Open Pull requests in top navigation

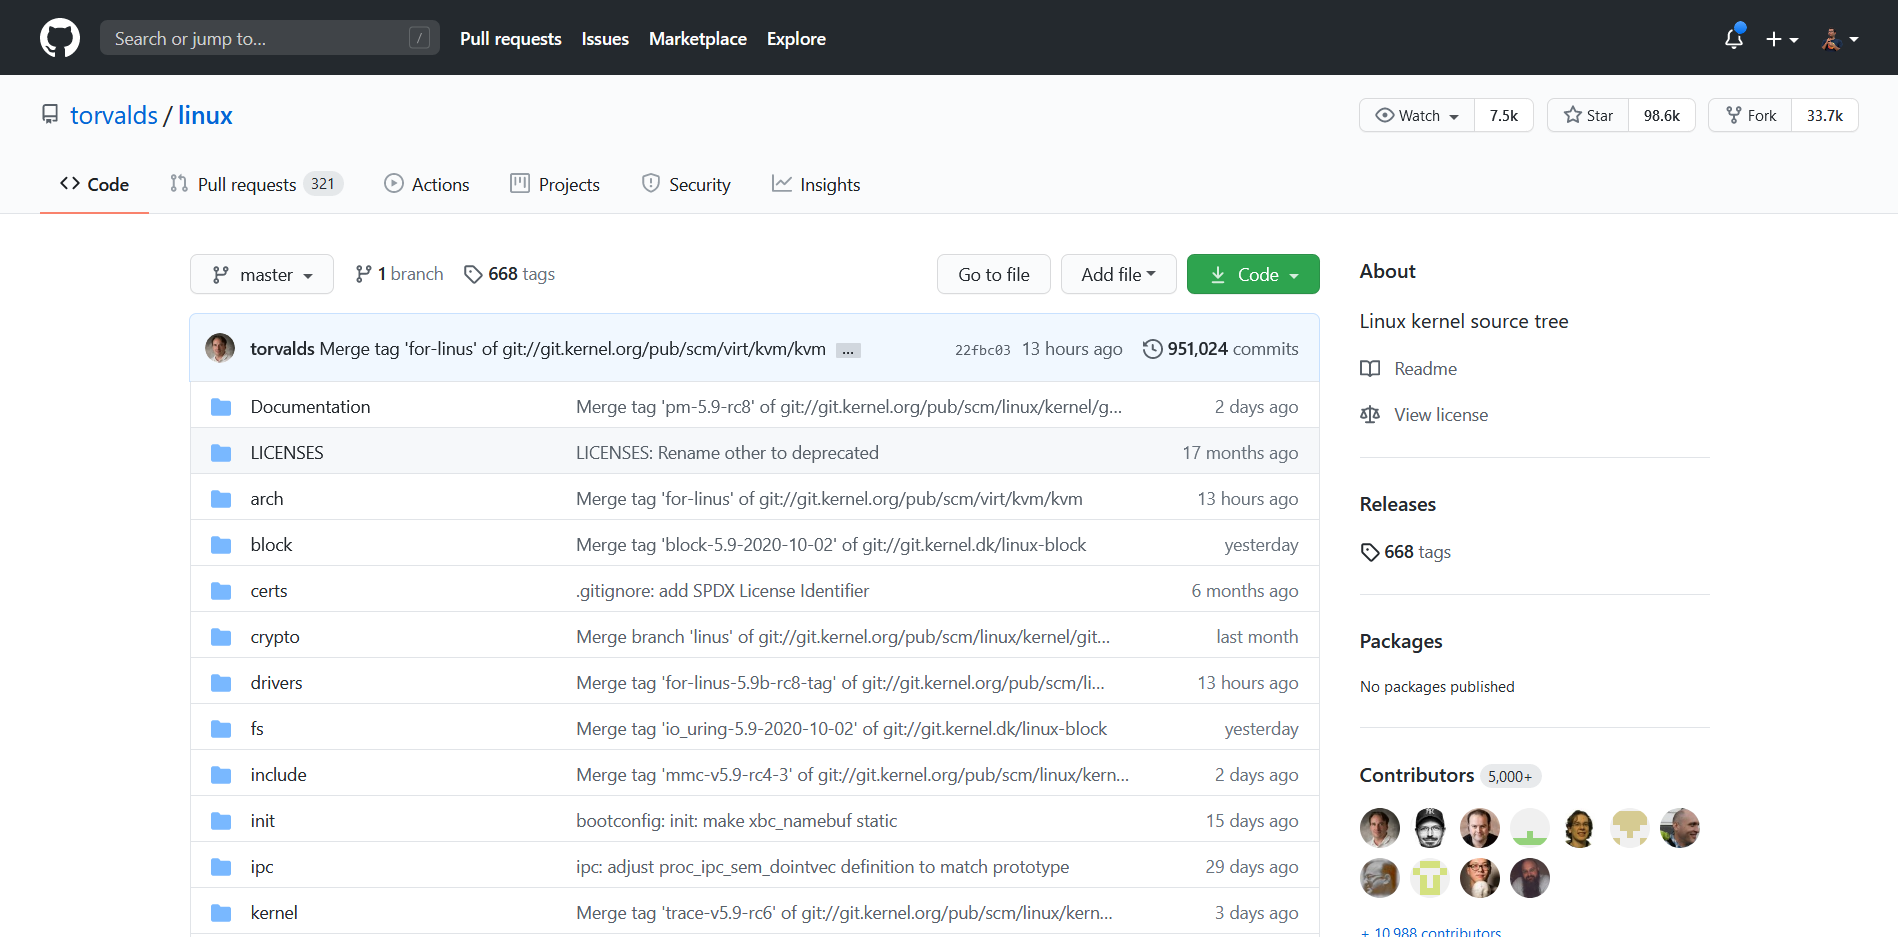(510, 39)
